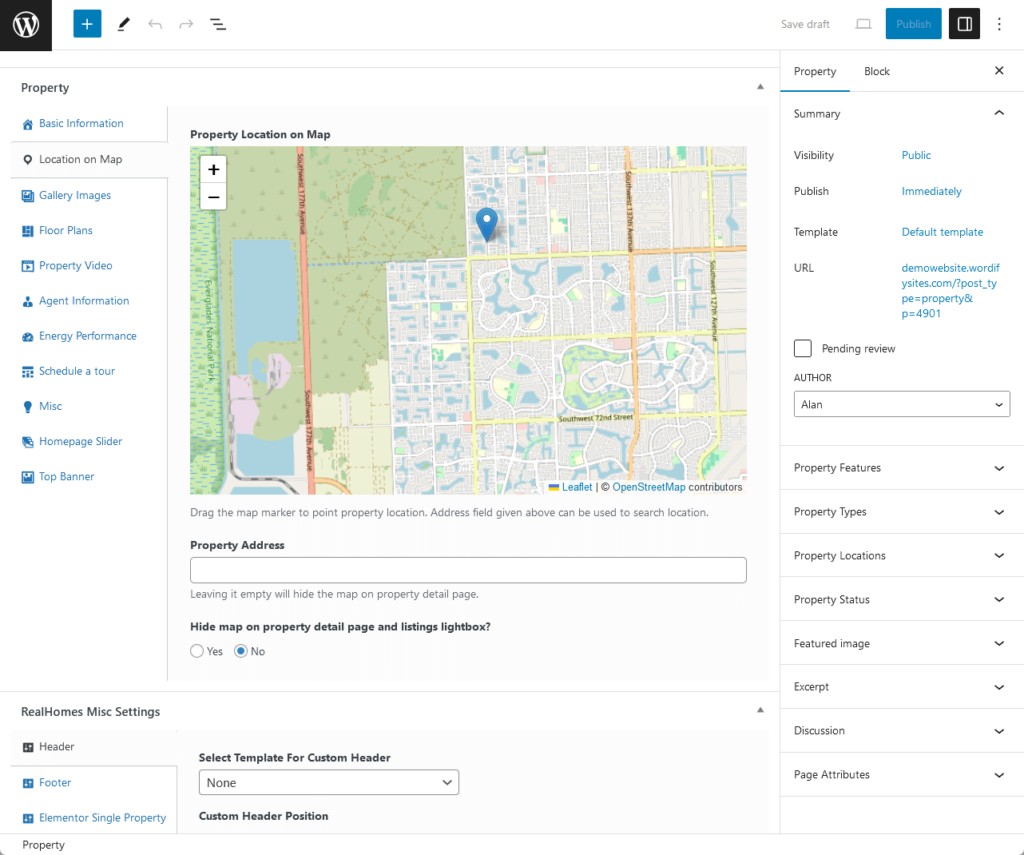The image size is (1024, 855).
Task: Check the Pending review checkbox
Action: [x=801, y=348]
